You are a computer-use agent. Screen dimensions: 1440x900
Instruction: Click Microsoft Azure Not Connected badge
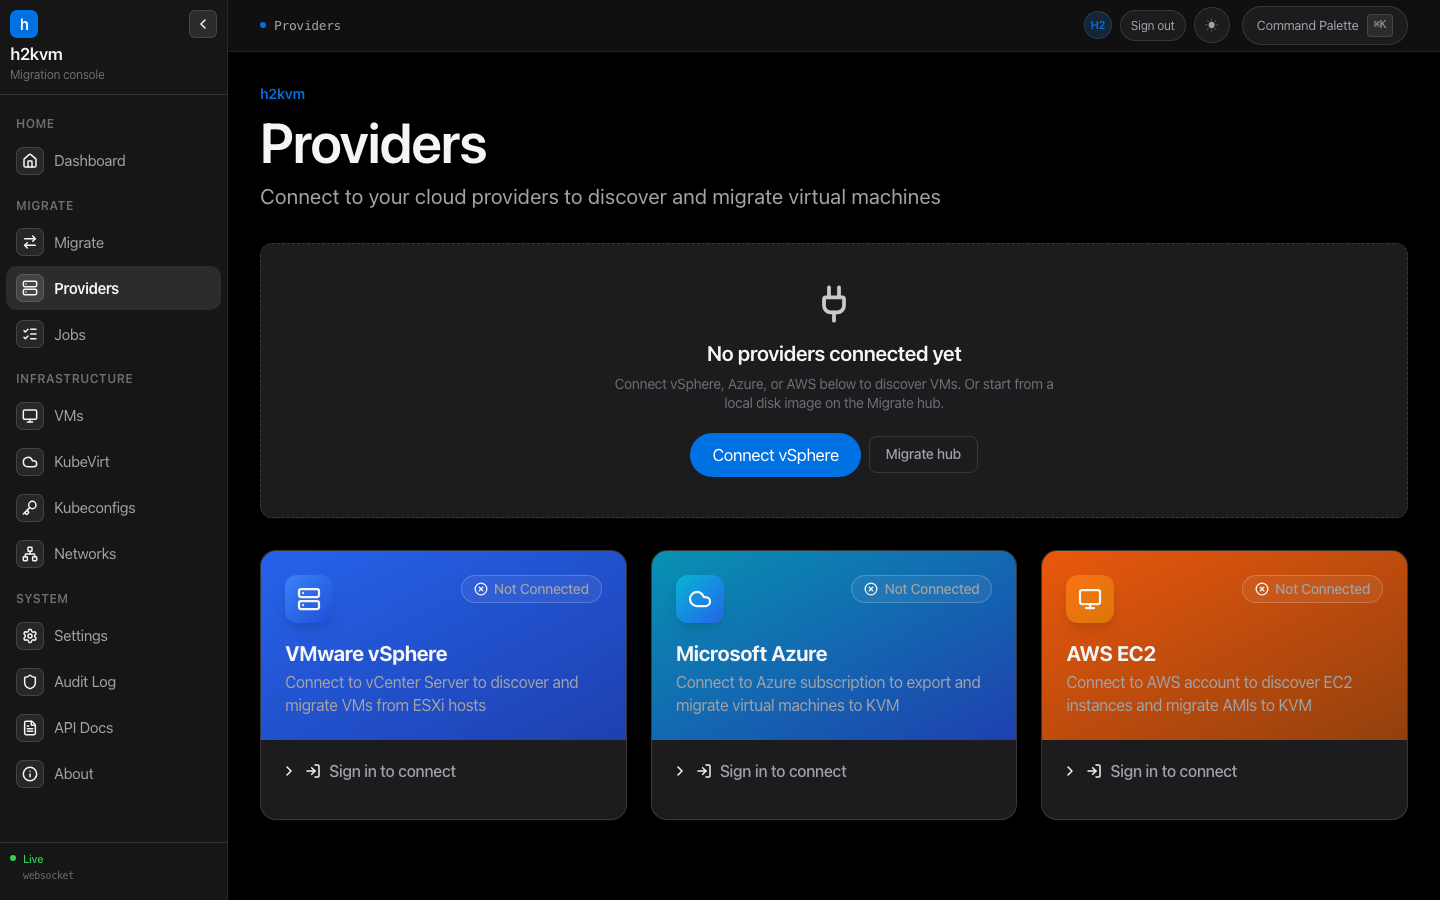click(921, 589)
